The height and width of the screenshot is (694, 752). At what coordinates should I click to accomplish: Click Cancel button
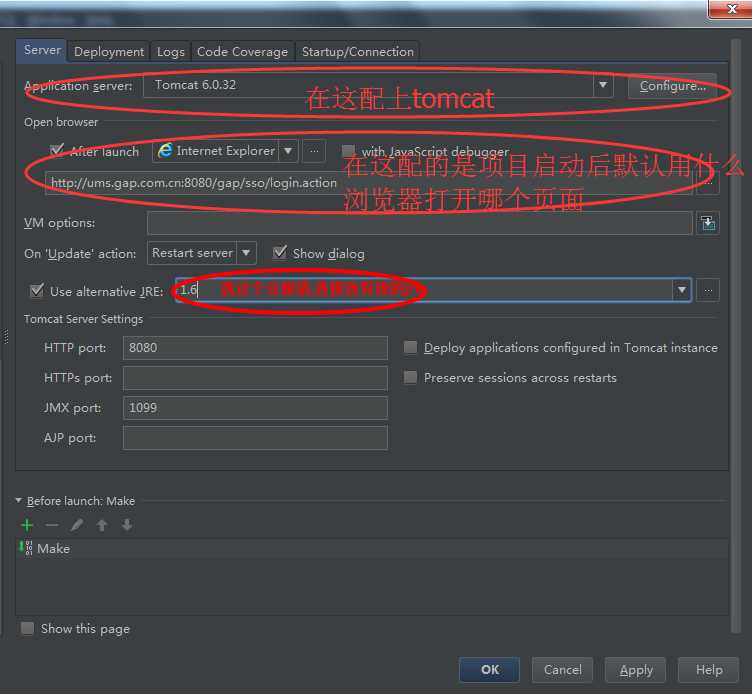tap(563, 670)
